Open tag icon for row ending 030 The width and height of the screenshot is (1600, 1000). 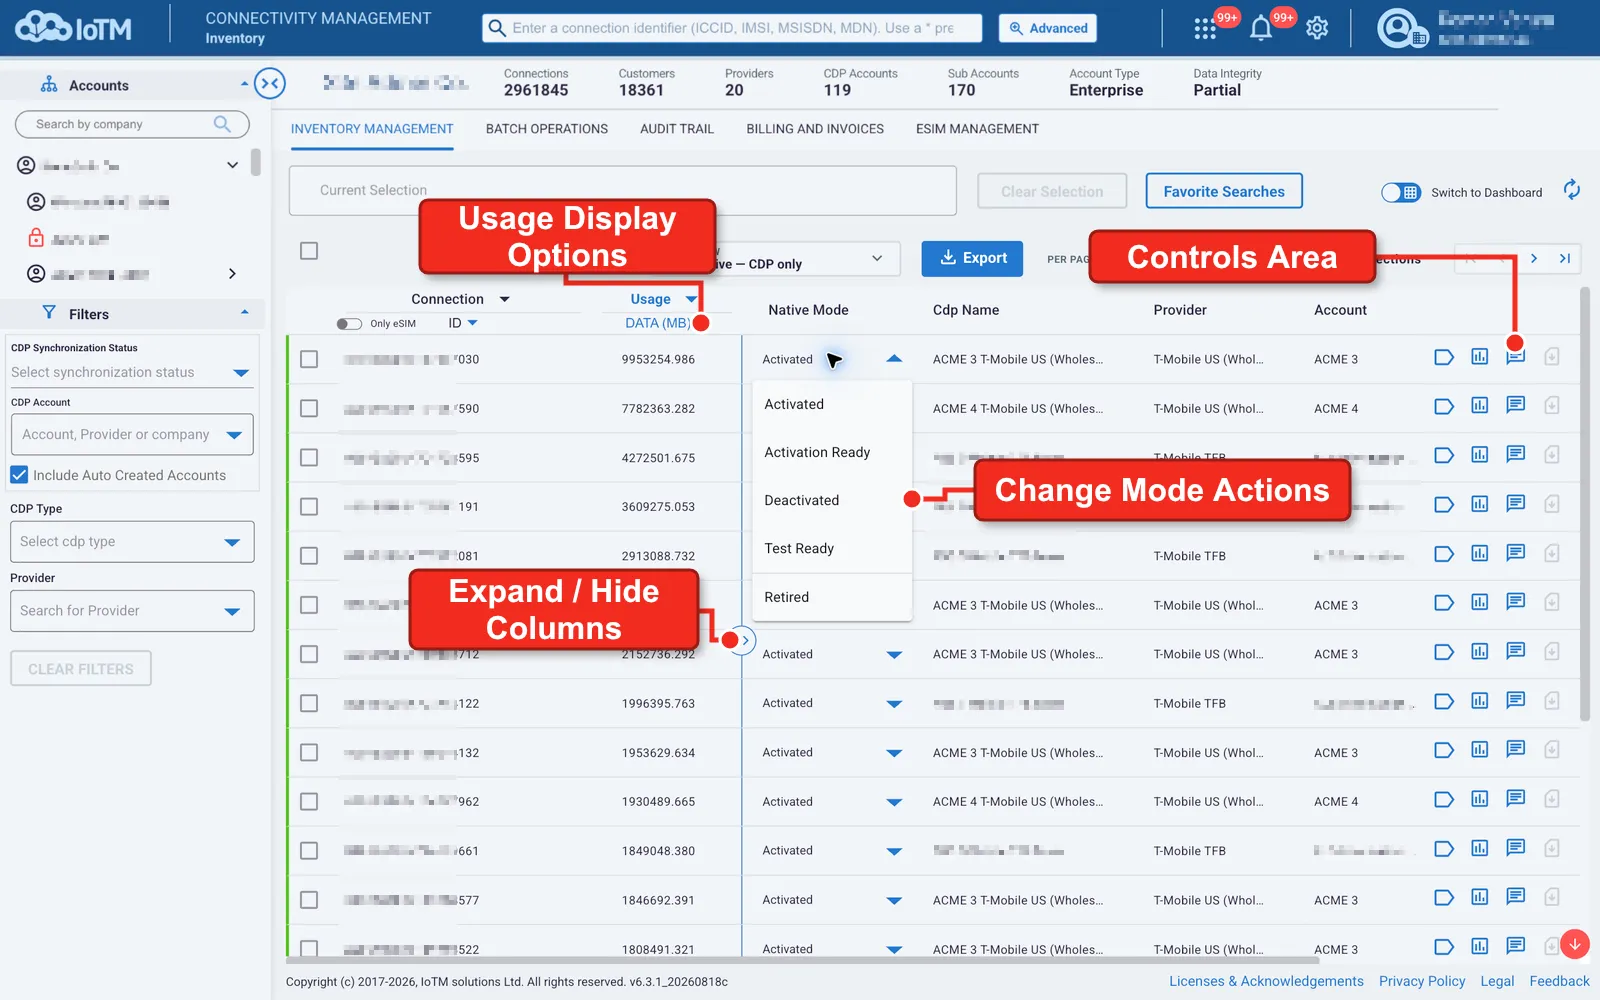pos(1443,358)
